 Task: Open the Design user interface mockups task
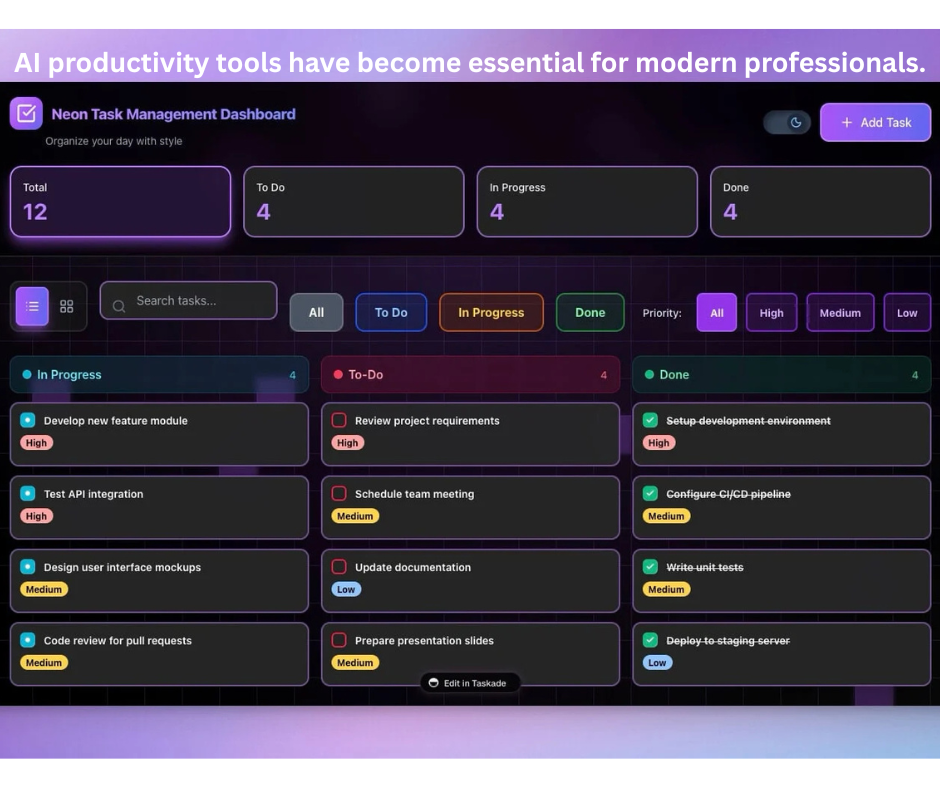click(x=159, y=581)
